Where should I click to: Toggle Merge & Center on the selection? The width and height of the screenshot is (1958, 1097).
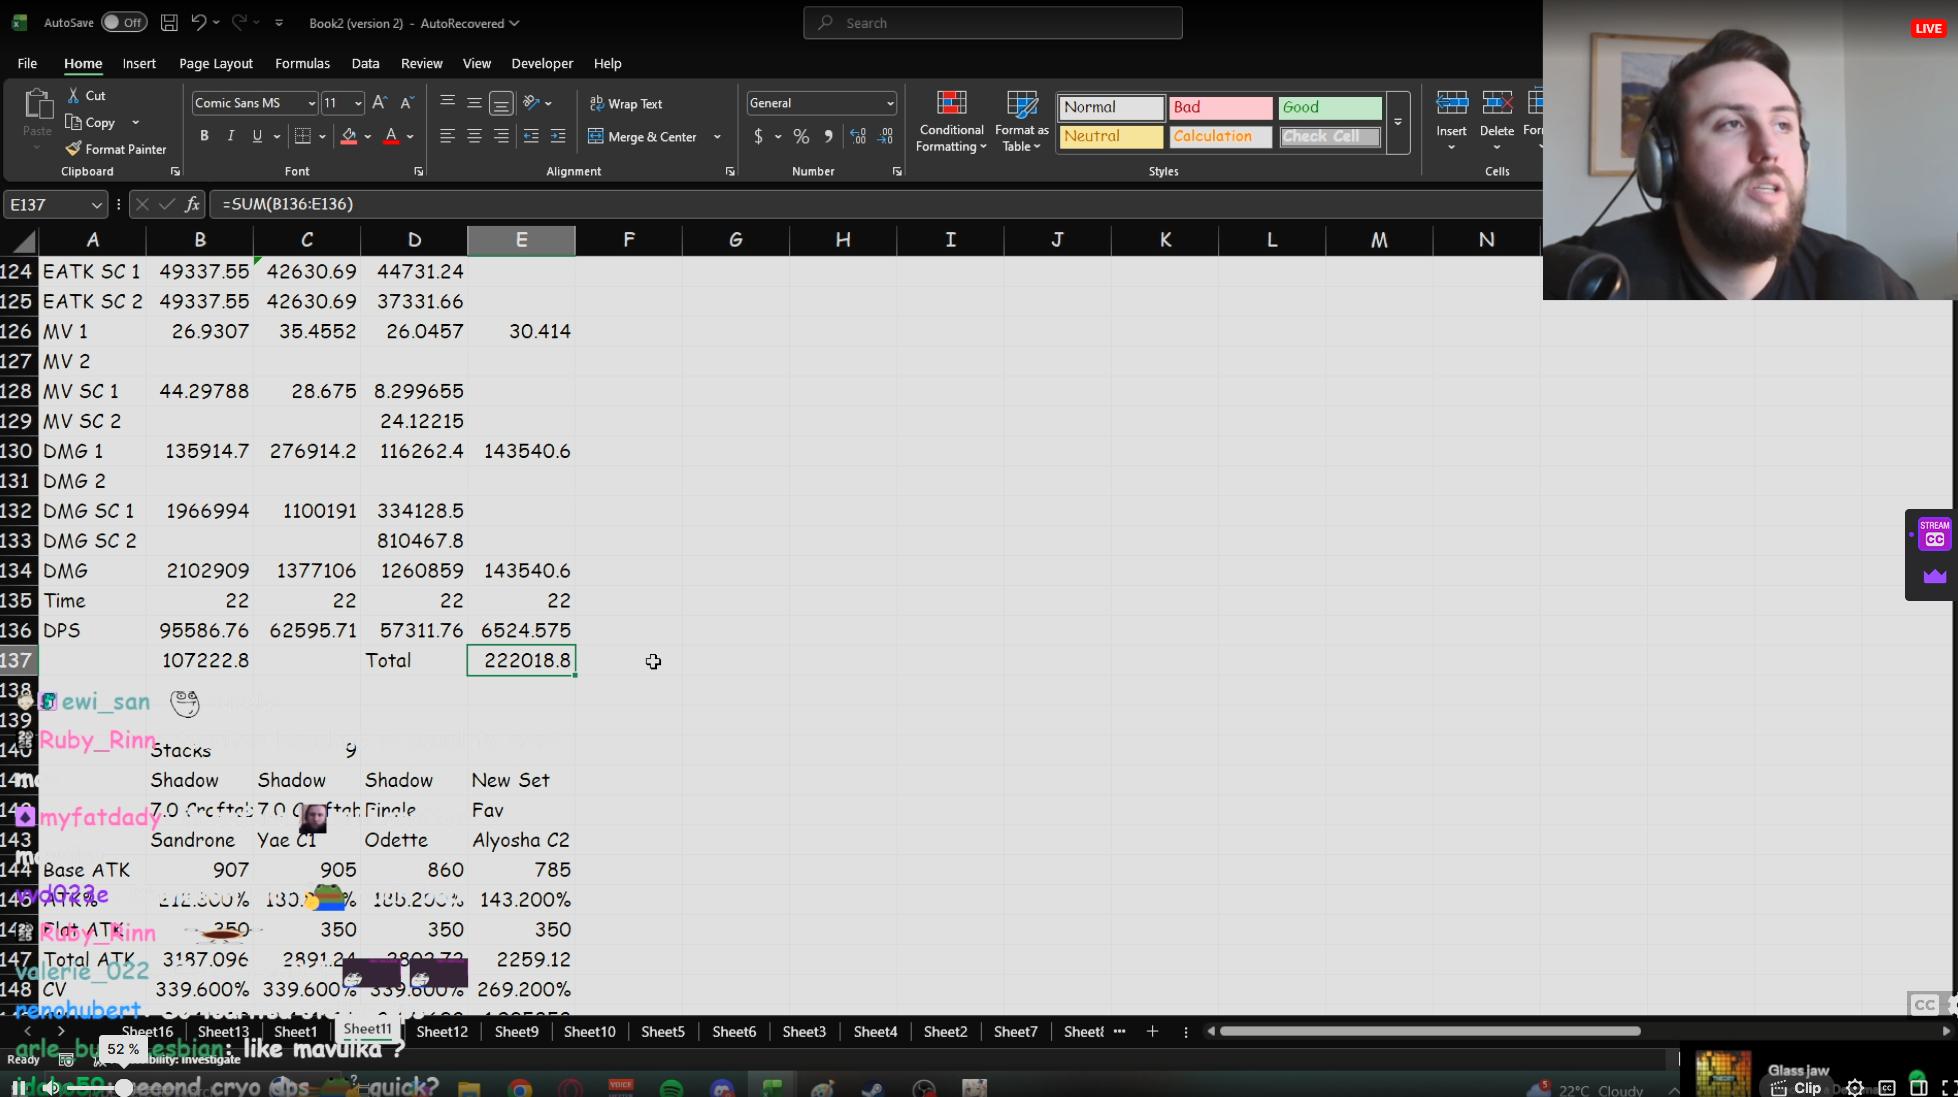(x=643, y=136)
